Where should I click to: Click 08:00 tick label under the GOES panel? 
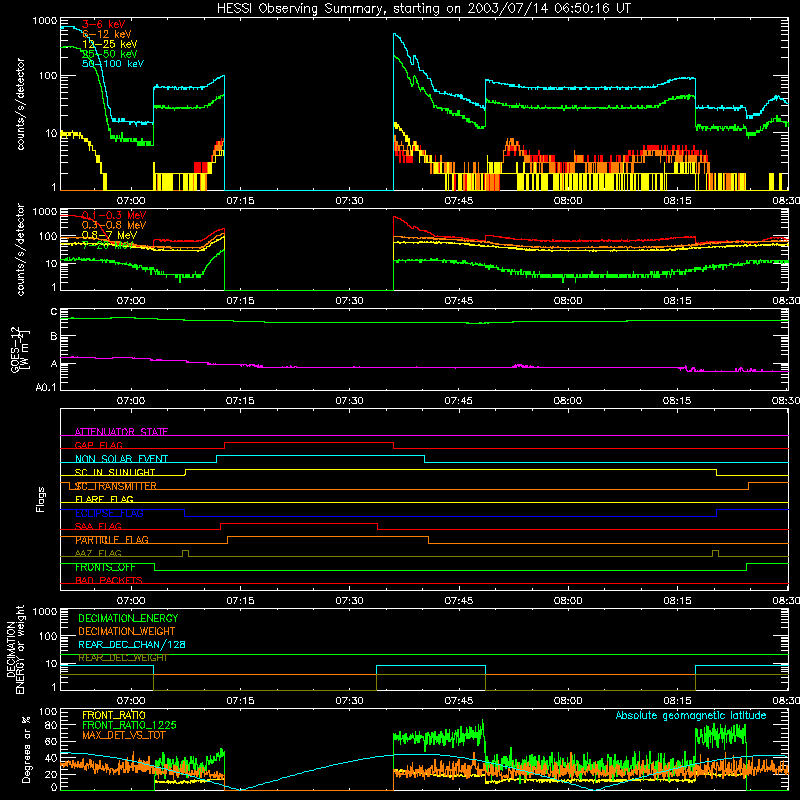(x=567, y=401)
